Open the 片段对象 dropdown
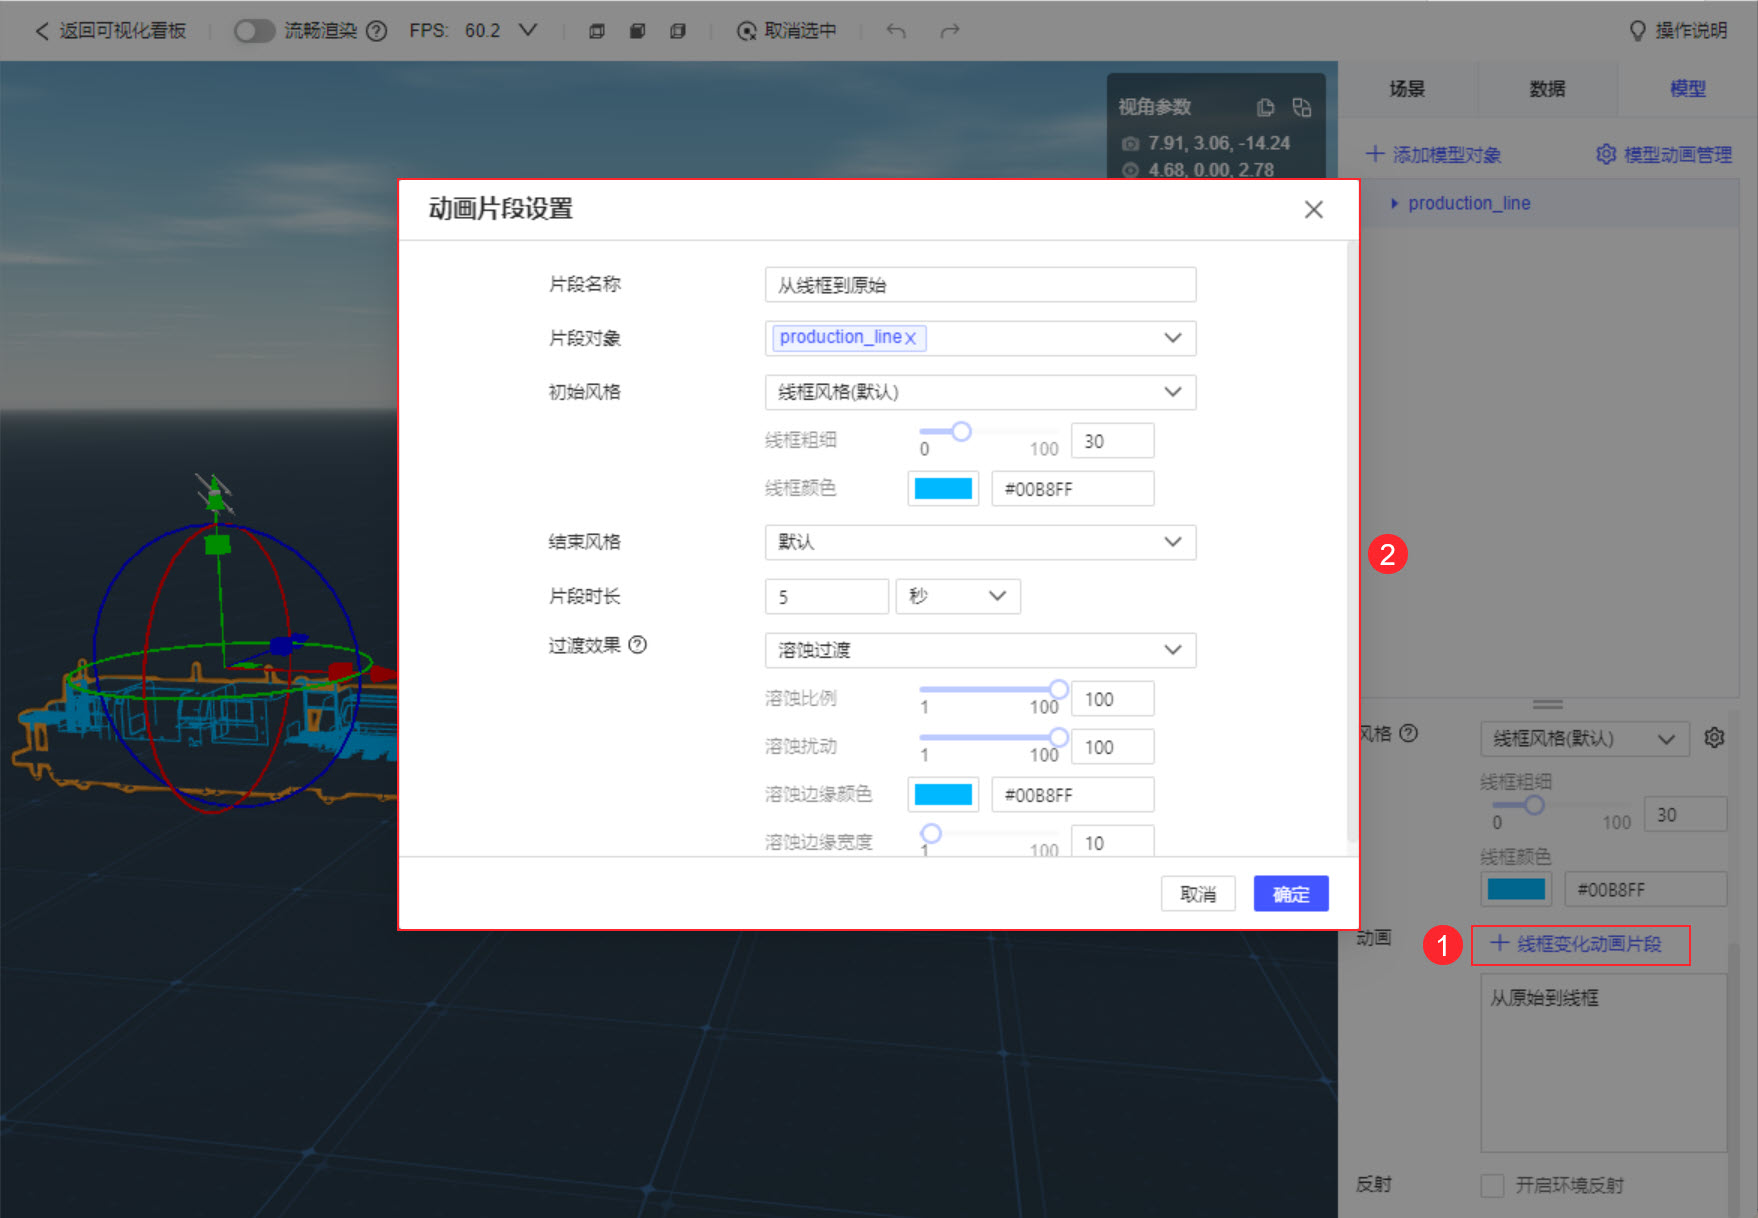Viewport: 1758px width, 1218px height. pyautogui.click(x=1173, y=338)
